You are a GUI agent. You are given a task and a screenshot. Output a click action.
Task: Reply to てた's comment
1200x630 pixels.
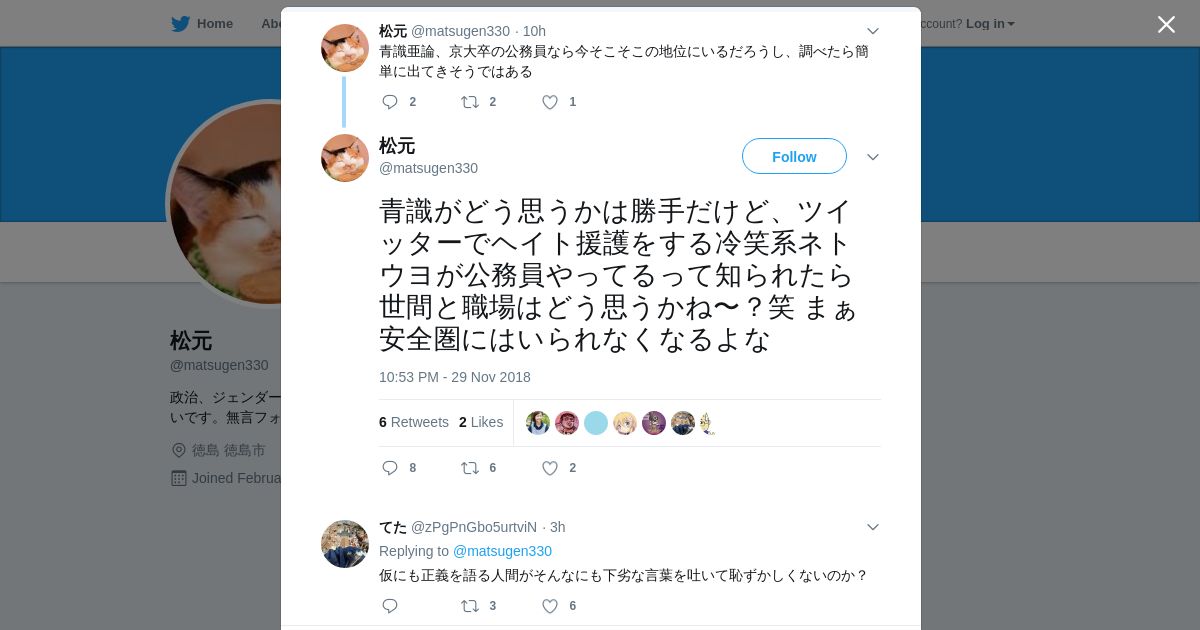[x=390, y=606]
